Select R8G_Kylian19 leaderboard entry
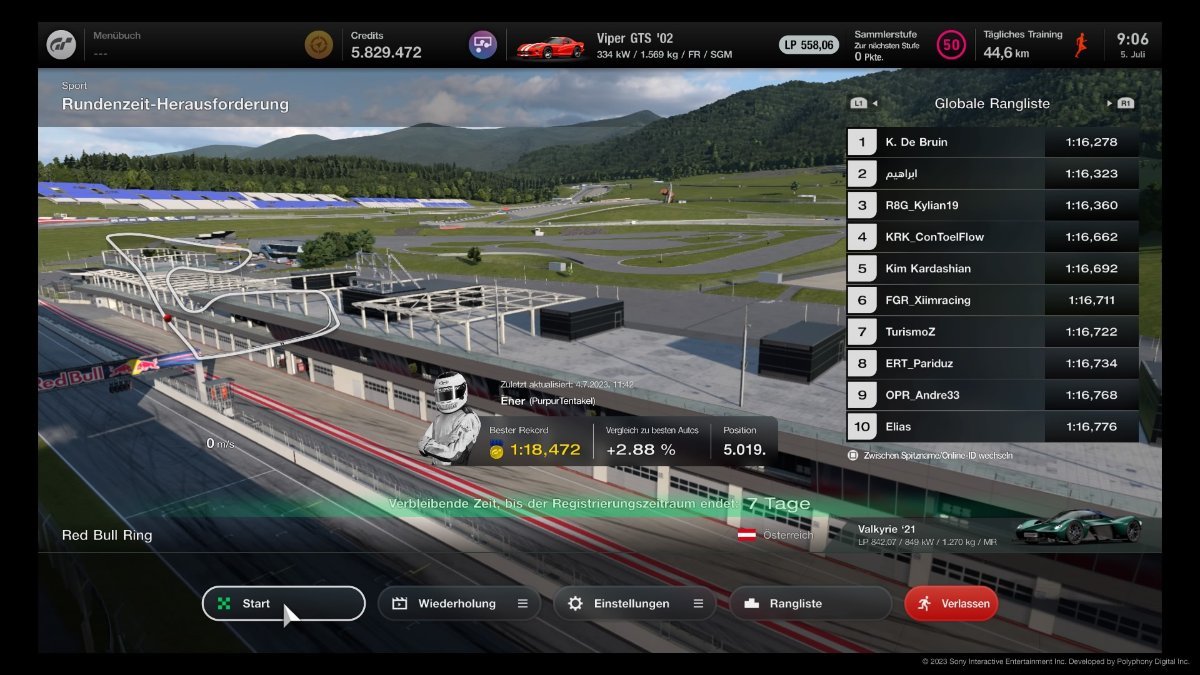Image resolution: width=1200 pixels, height=675 pixels. point(992,205)
